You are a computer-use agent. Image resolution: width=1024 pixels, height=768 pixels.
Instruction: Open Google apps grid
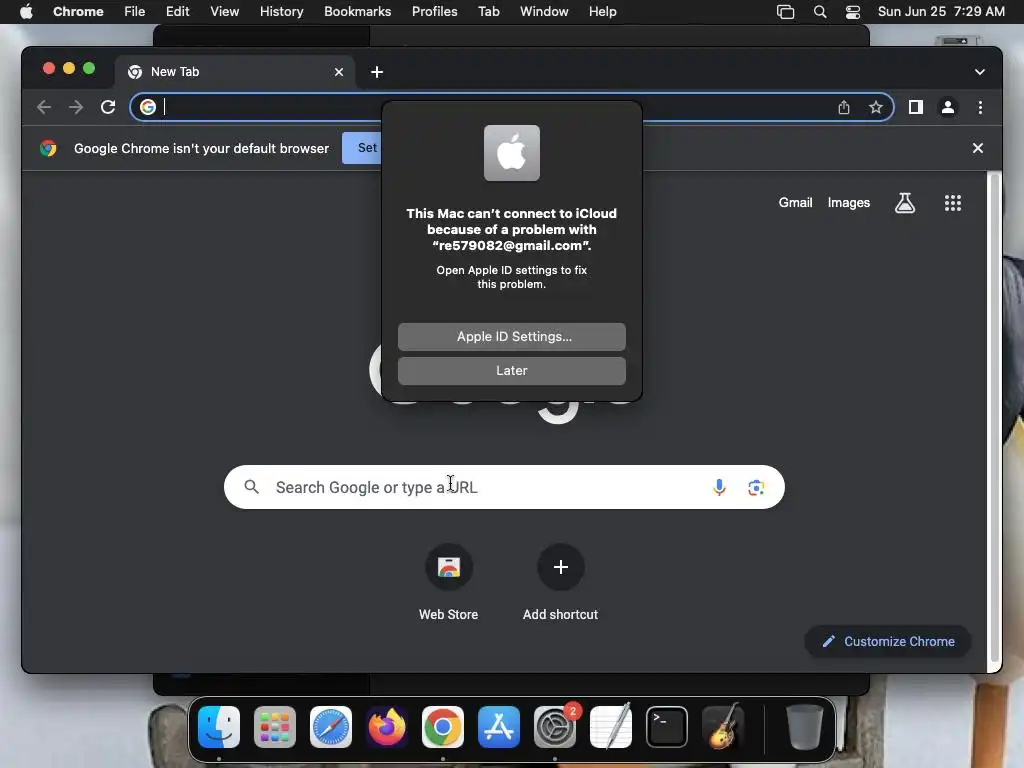coord(952,203)
